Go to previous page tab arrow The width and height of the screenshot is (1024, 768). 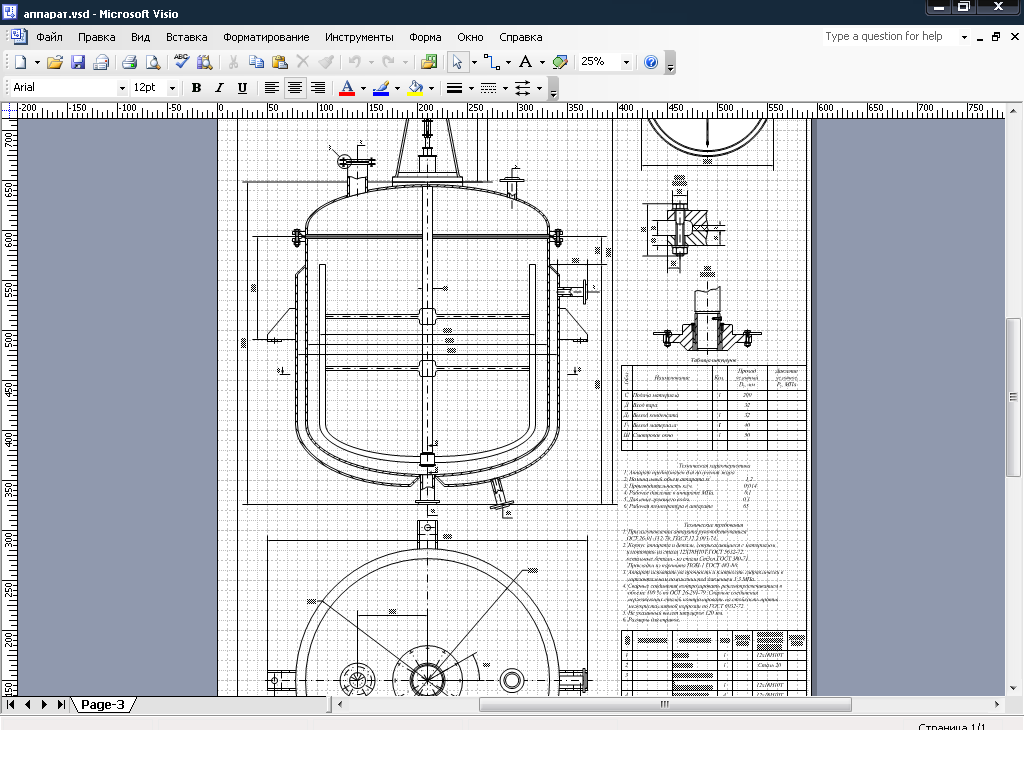coord(27,705)
